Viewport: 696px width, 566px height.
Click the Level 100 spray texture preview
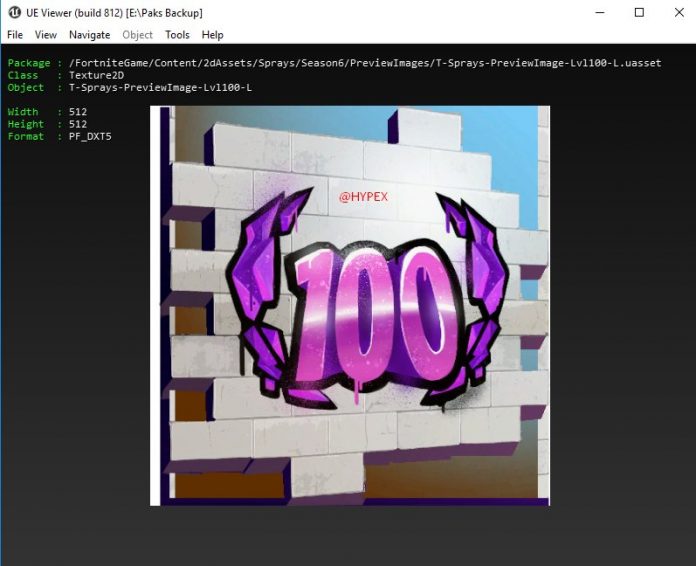point(350,305)
